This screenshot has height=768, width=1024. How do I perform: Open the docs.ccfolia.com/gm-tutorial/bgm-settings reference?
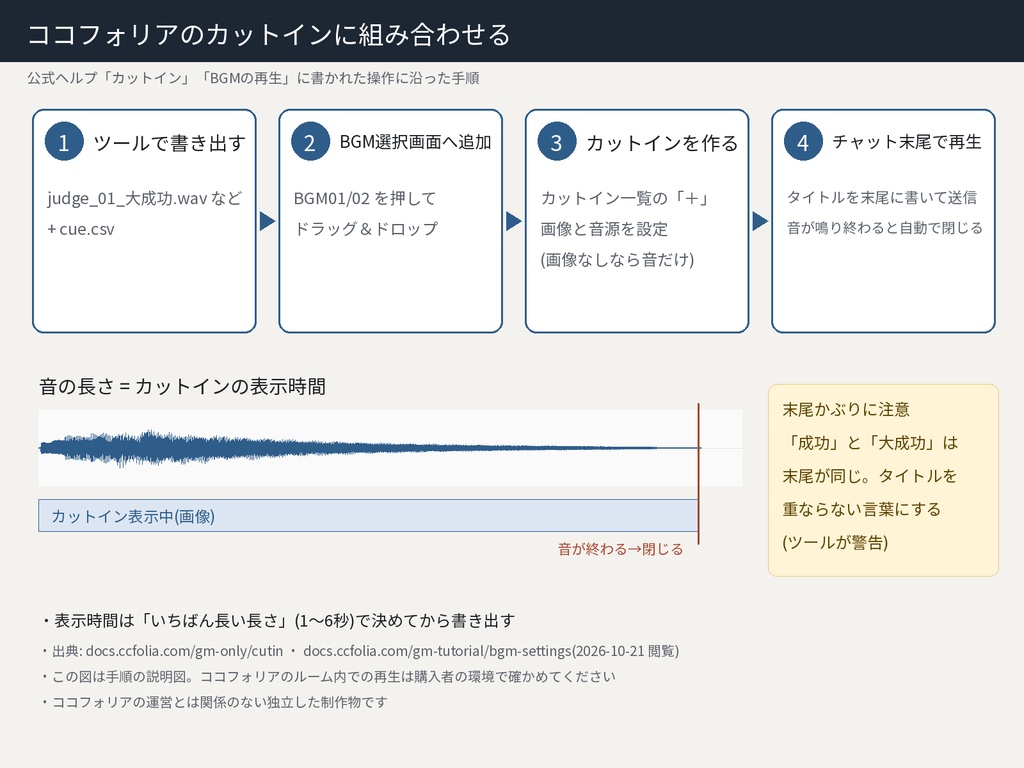click(438, 651)
